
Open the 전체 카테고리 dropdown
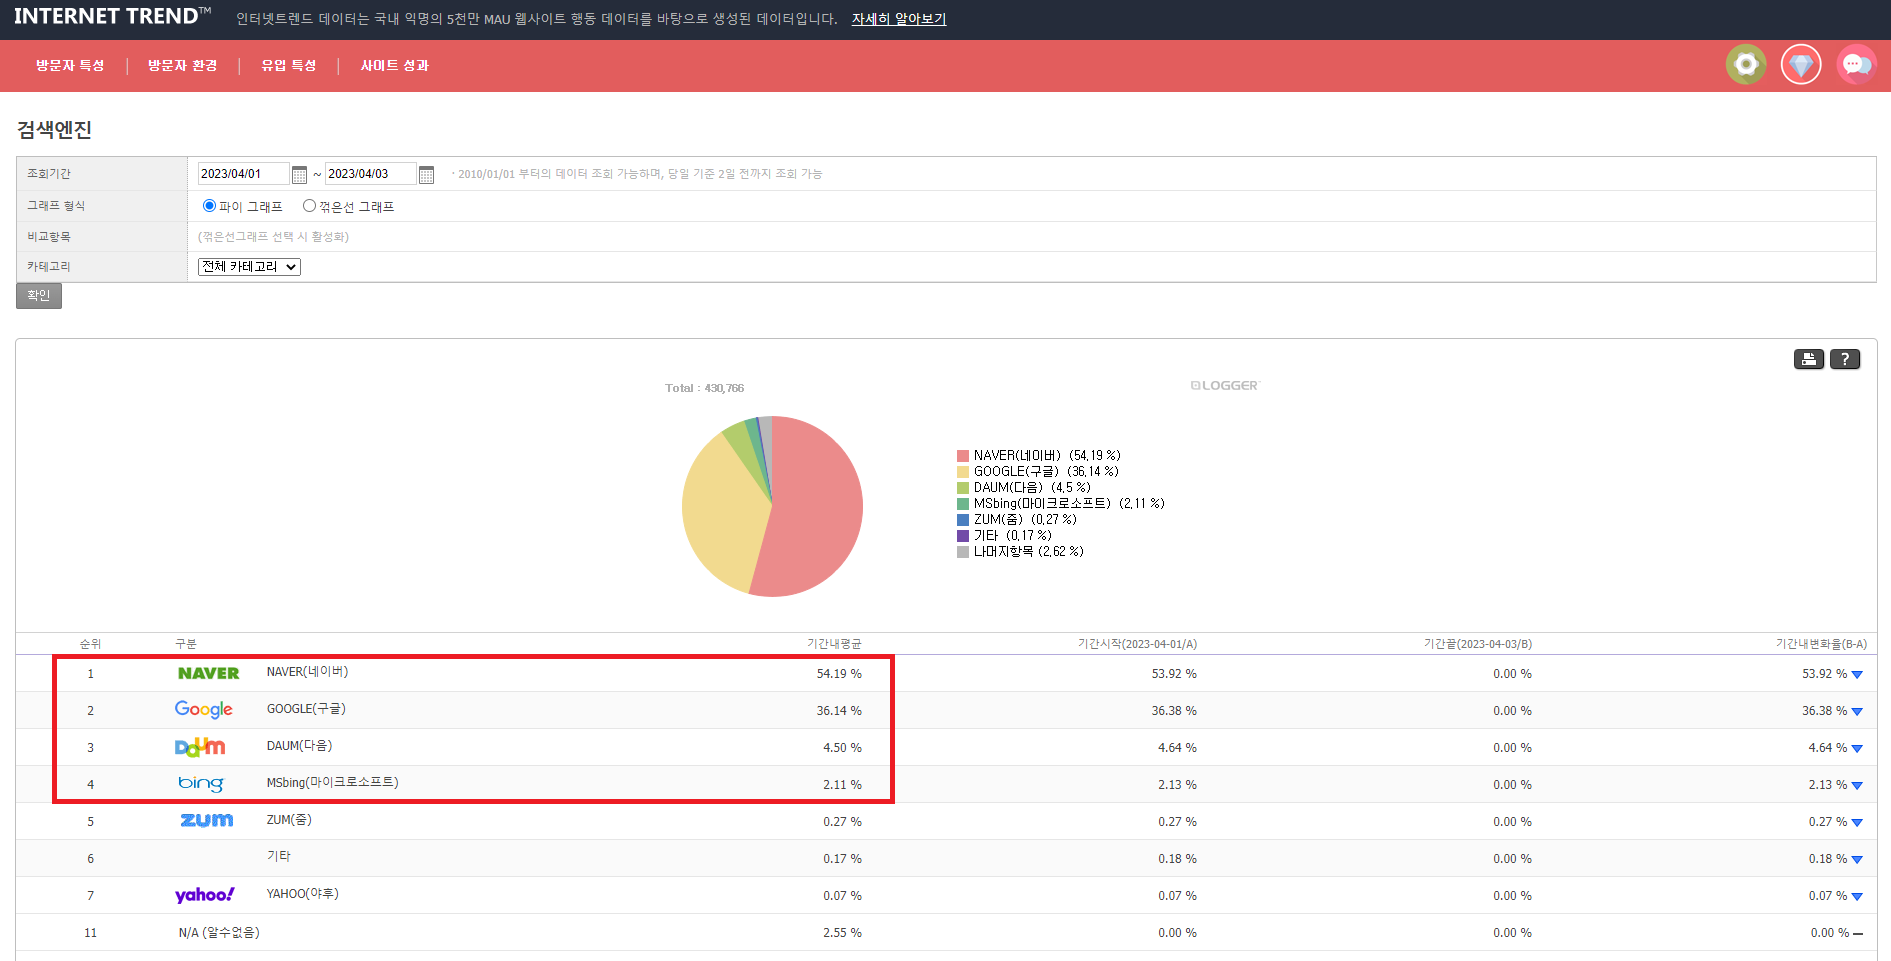point(249,267)
